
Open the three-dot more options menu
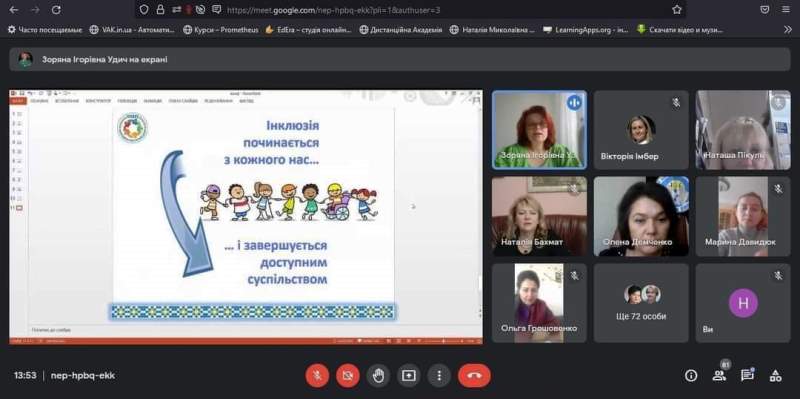(x=439, y=376)
